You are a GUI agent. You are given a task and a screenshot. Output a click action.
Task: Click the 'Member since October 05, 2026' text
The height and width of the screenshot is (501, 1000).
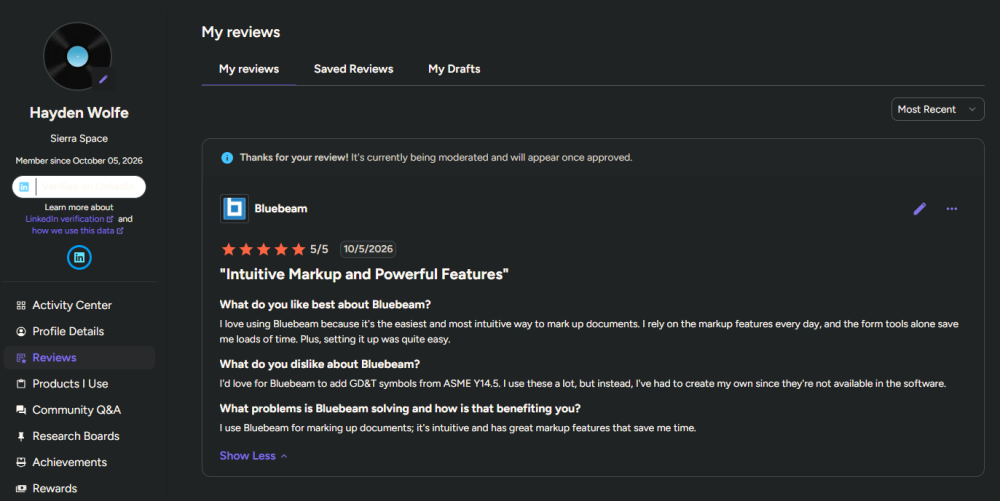[x=79, y=161]
